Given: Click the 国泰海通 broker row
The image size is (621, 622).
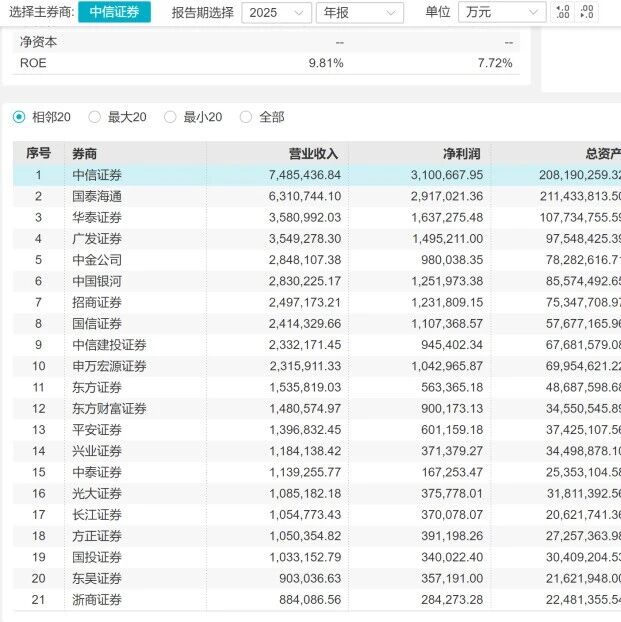Looking at the screenshot, I should pos(317,196).
